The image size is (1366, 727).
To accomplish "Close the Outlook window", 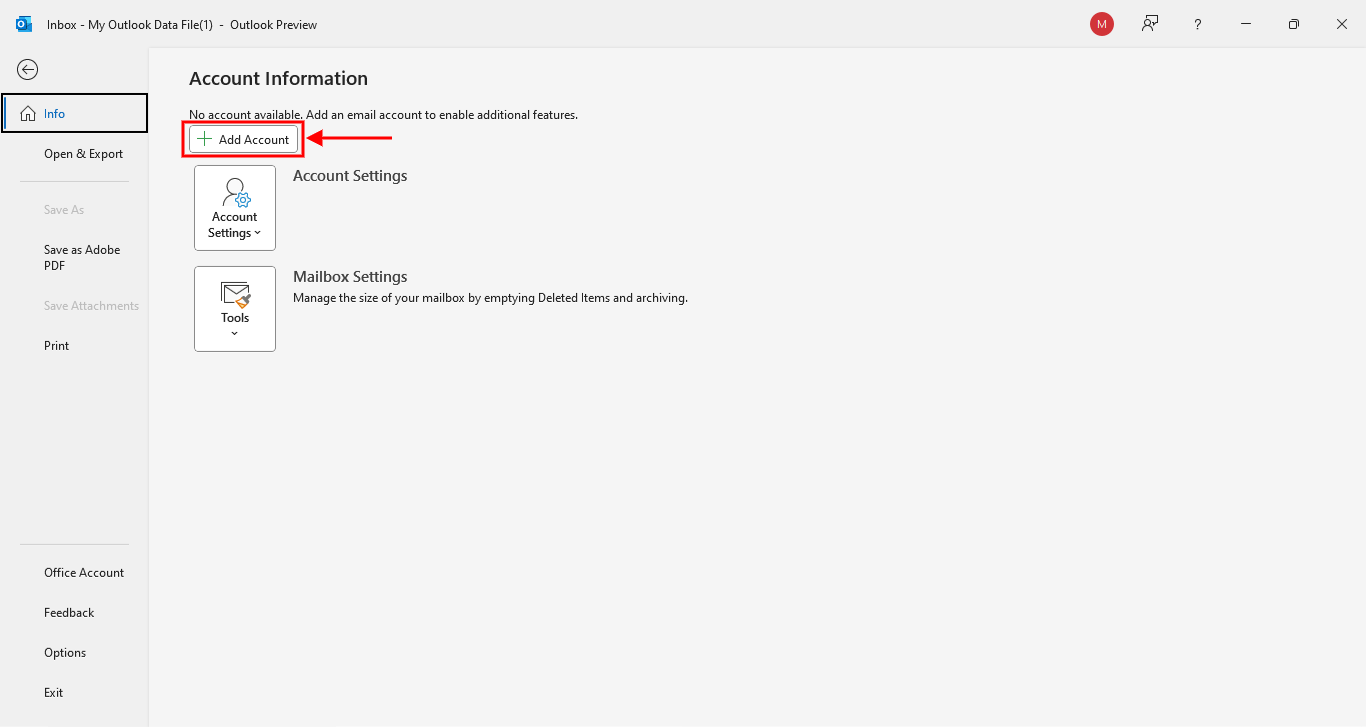I will [1342, 24].
